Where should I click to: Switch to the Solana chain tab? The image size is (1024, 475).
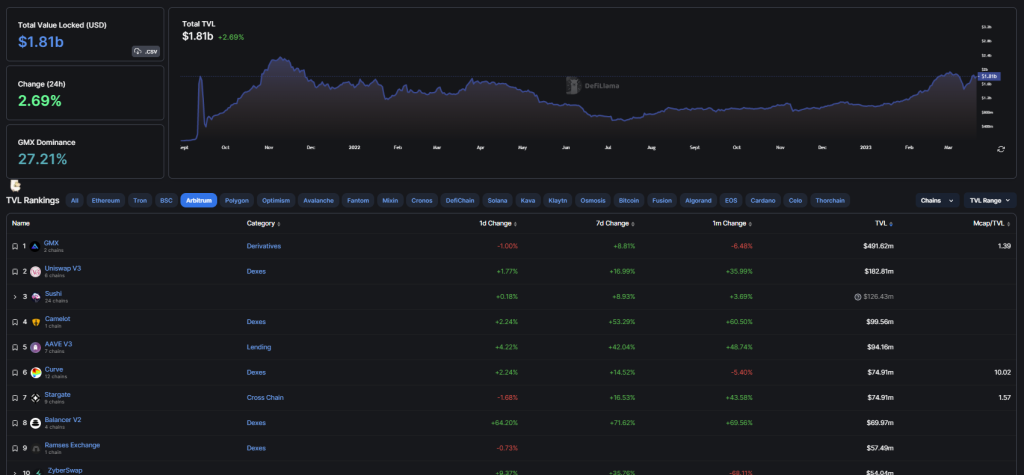pos(500,201)
